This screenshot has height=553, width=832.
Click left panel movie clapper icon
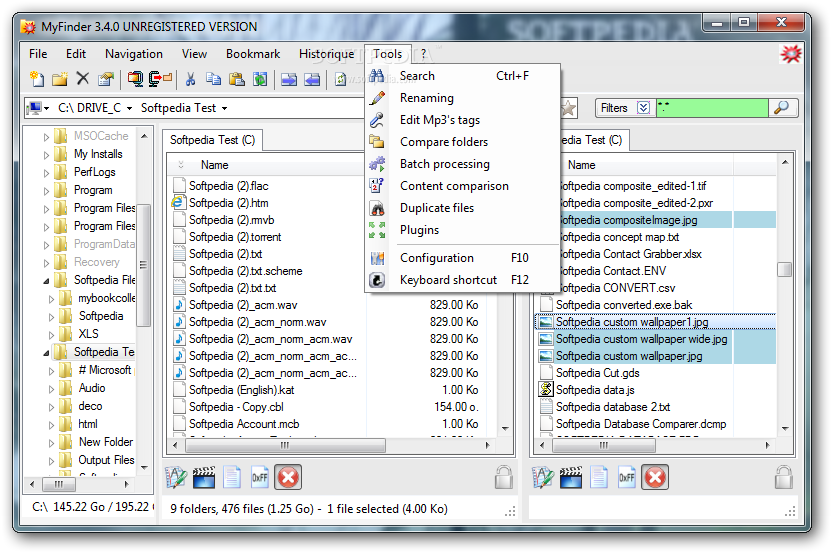coord(204,477)
